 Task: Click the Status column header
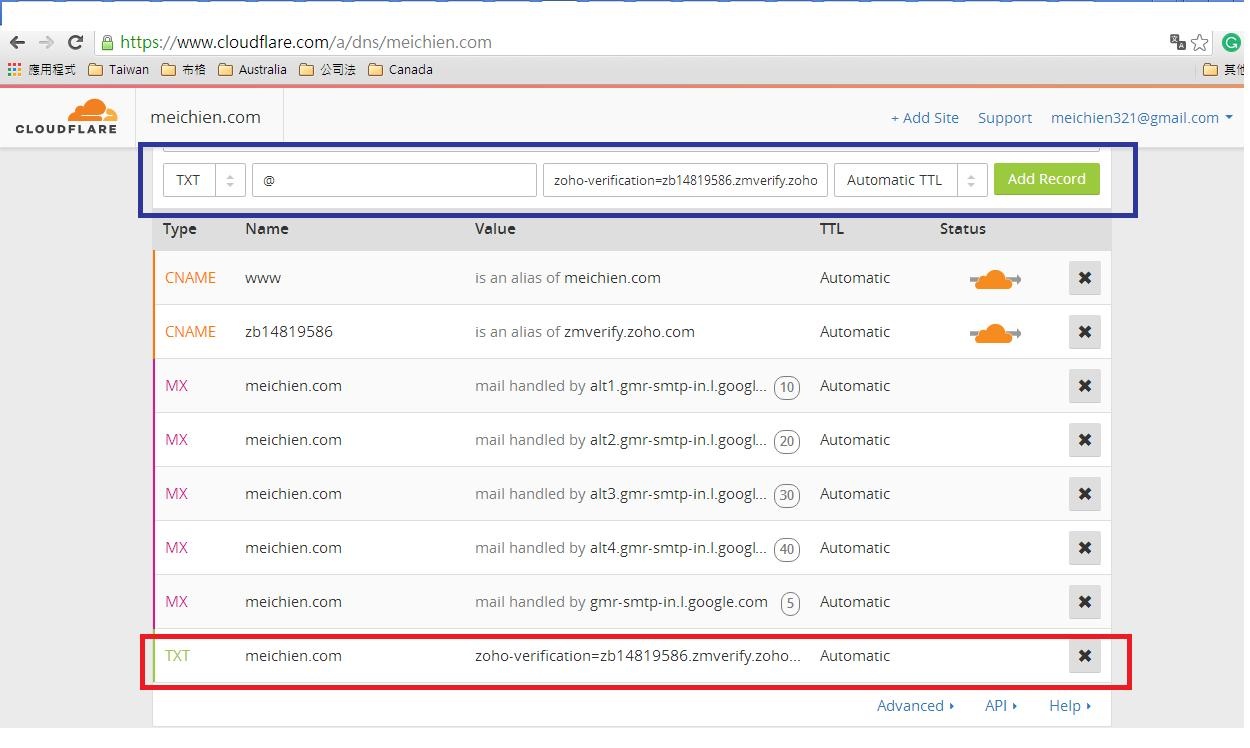click(963, 229)
